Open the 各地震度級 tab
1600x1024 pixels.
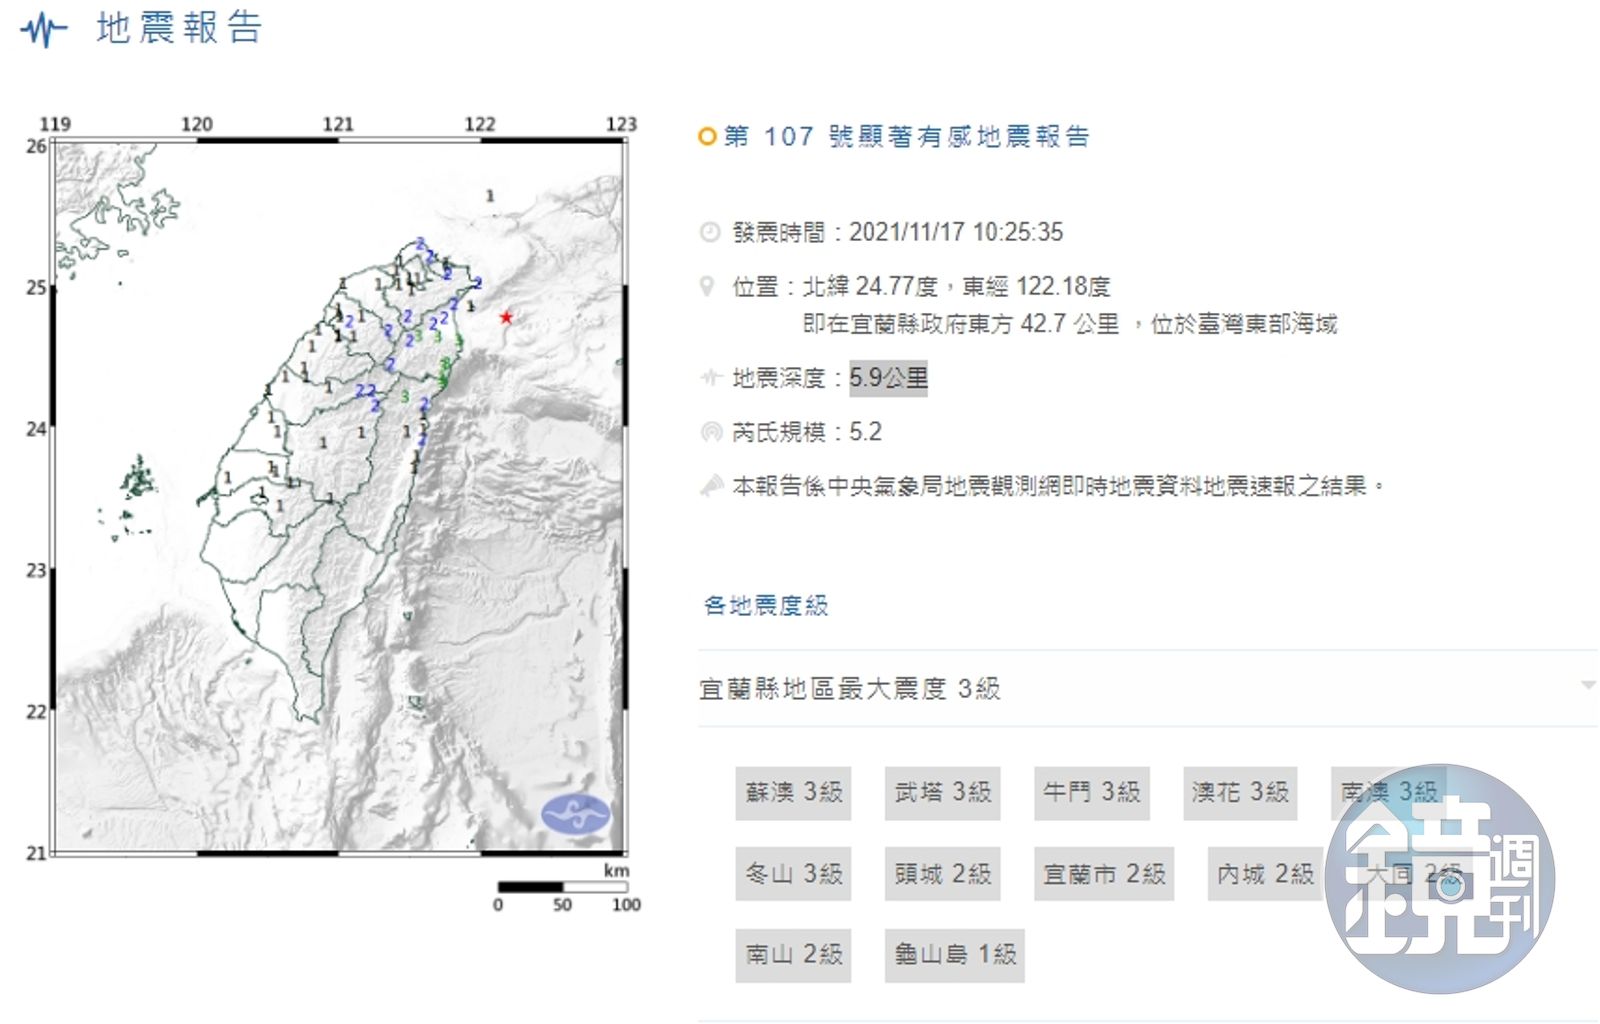(766, 605)
